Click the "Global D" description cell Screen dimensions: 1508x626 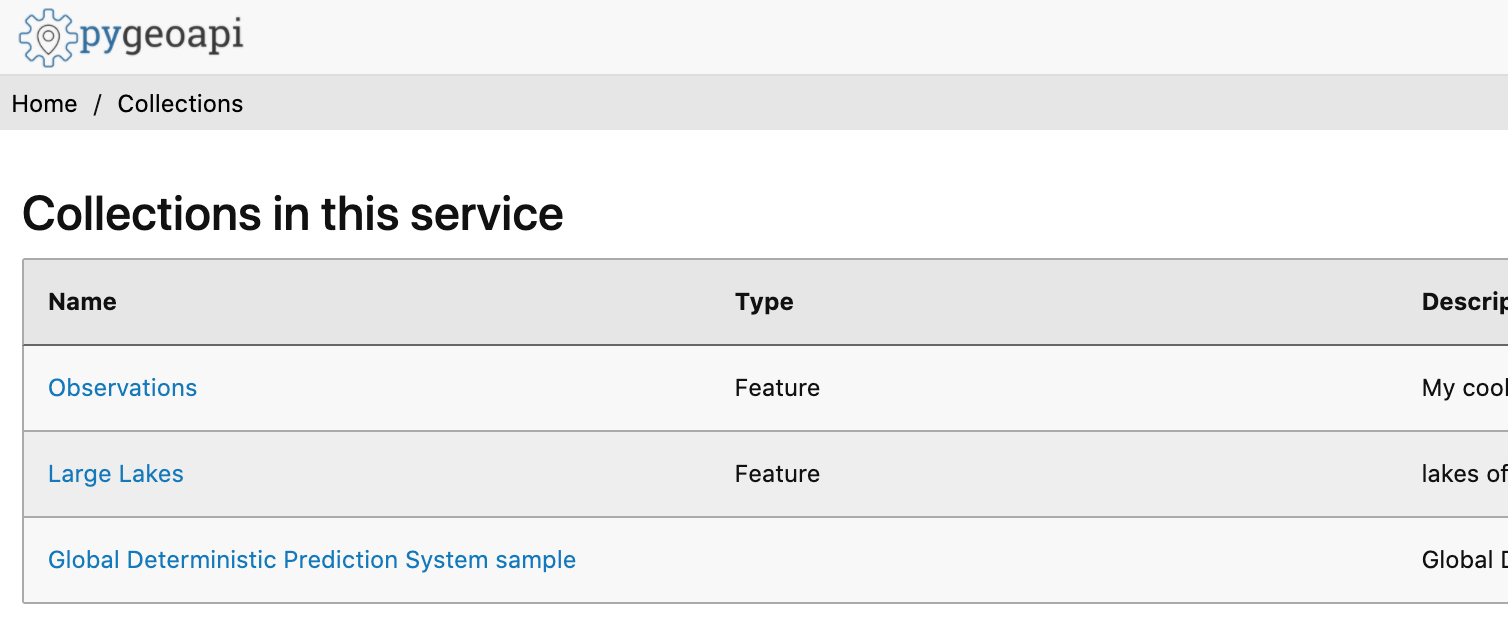pyautogui.click(x=1464, y=560)
